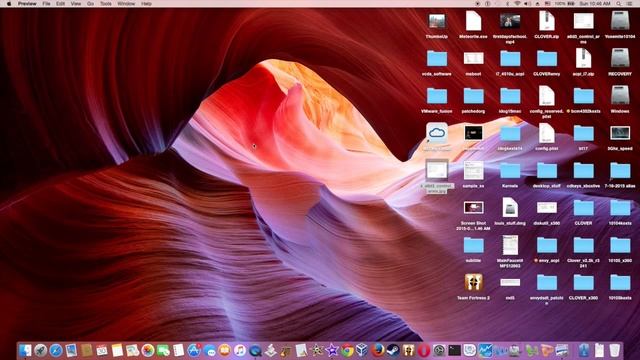
Task: Select the Team Fortress 2 desktop icon
Action: (x=473, y=282)
